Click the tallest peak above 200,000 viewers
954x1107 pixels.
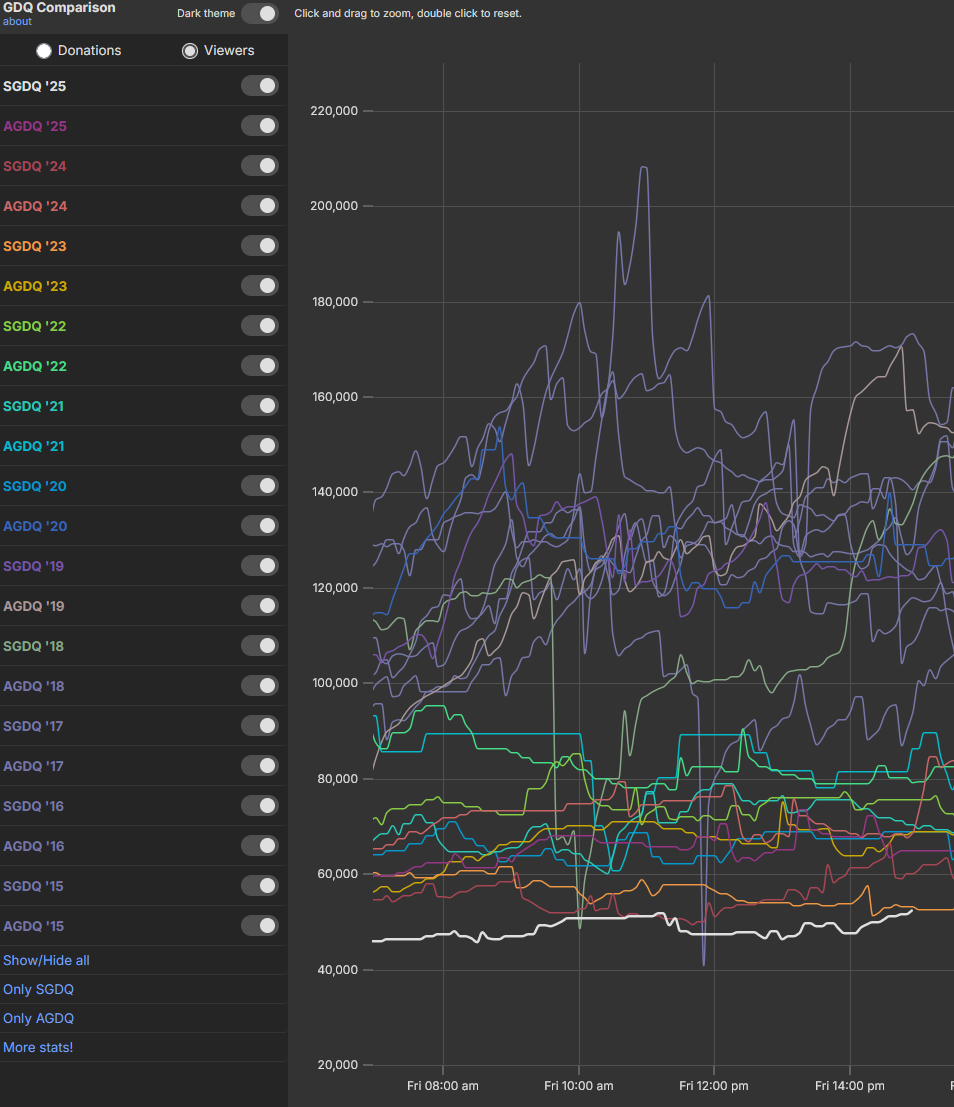coord(643,167)
